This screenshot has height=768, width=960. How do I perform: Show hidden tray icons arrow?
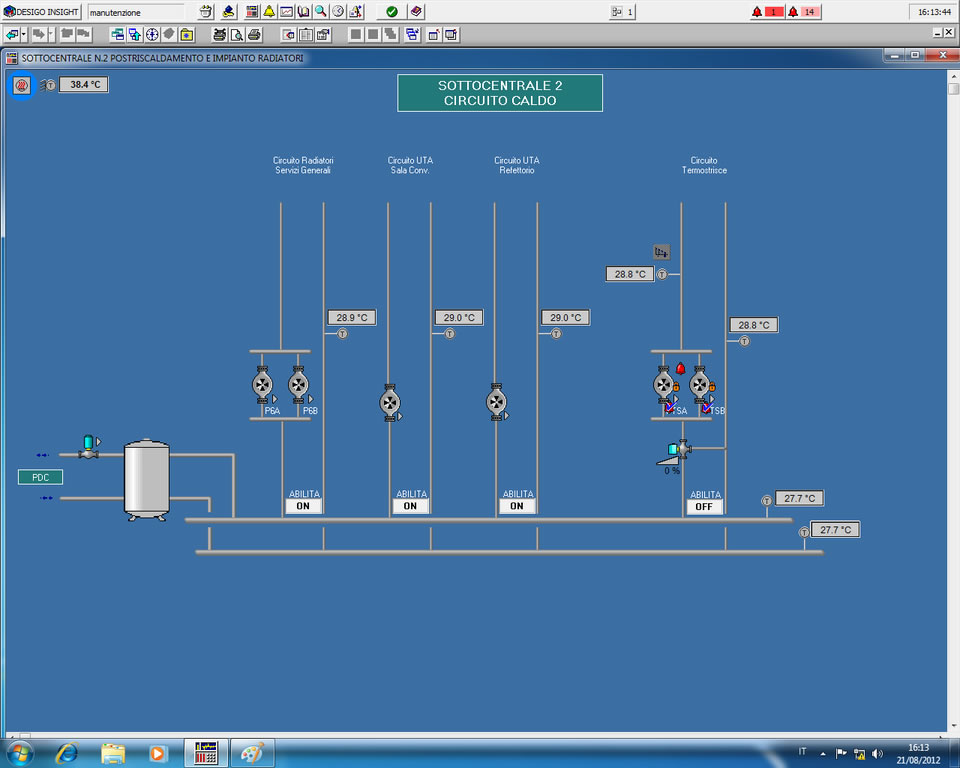(823, 754)
